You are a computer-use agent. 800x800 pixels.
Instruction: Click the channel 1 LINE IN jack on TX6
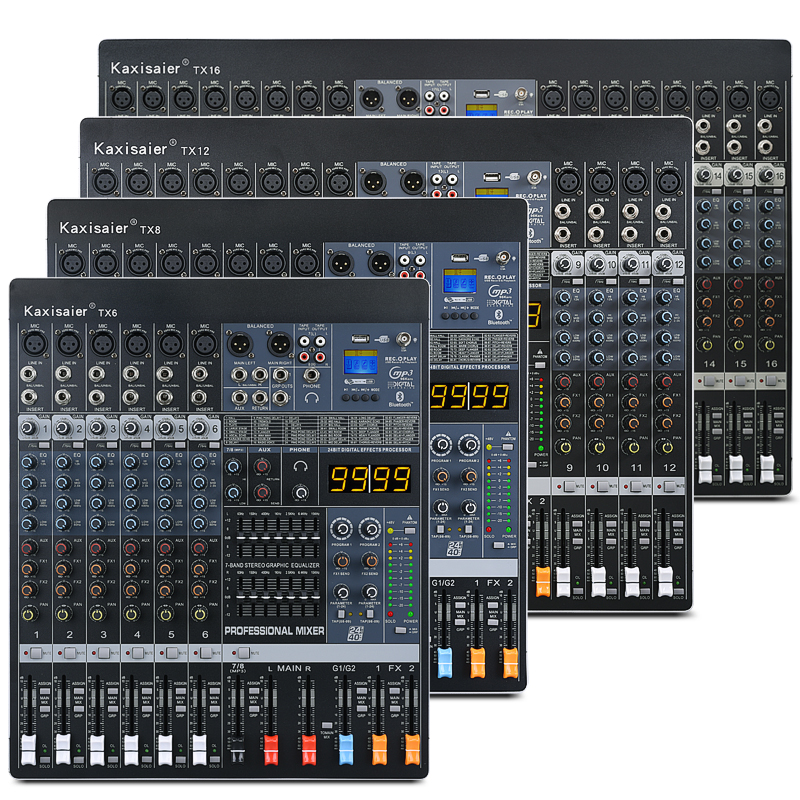coord(29,374)
